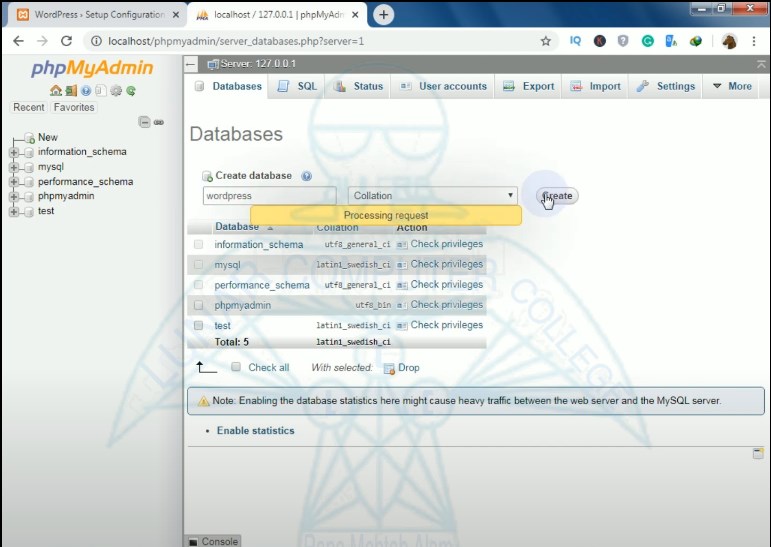The height and width of the screenshot is (547, 771).
Task: Reload navigation panel with green refresh icon
Action: click(x=131, y=91)
